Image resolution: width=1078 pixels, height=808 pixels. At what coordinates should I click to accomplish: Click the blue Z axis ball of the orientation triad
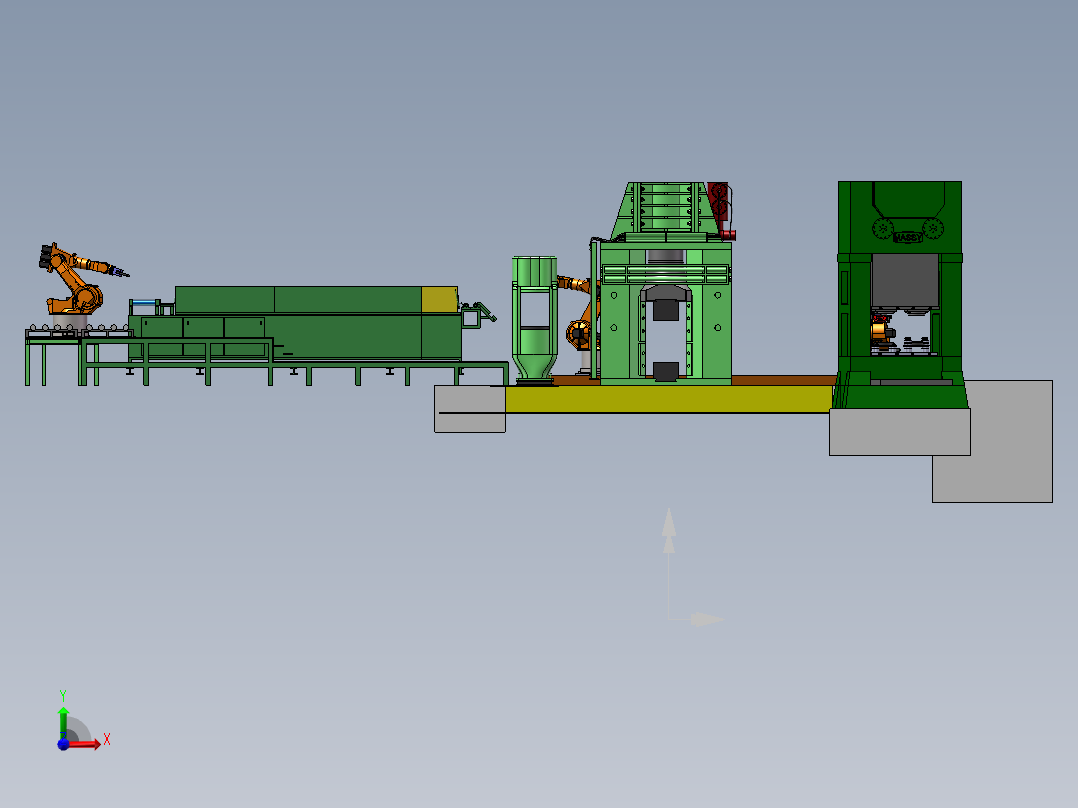point(63,744)
